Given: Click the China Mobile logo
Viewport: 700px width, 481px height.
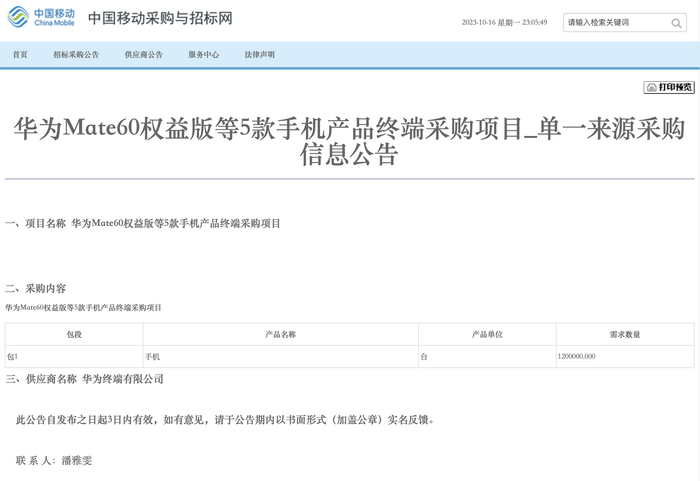Looking at the screenshot, I should point(41,17).
